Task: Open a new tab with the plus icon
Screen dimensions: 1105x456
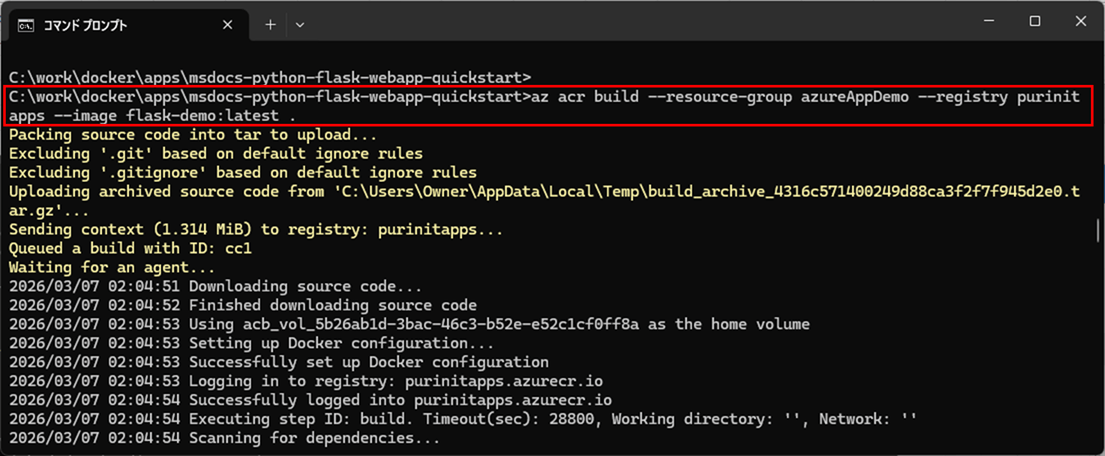Action: point(270,24)
